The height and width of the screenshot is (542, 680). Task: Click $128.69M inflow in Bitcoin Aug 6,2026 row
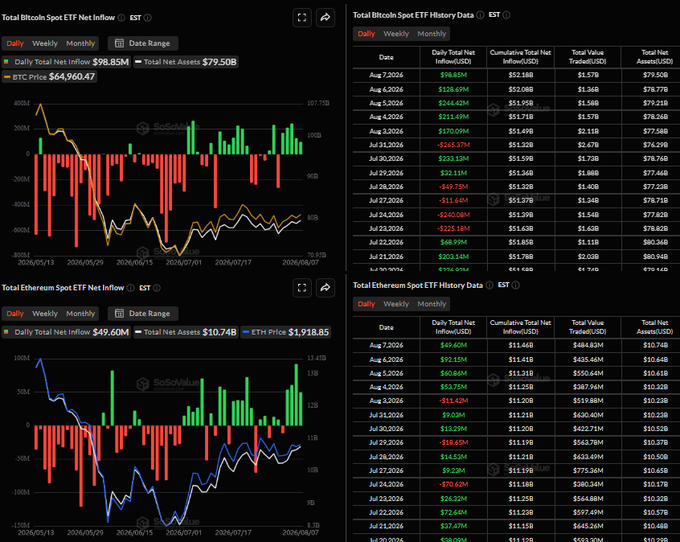point(453,89)
